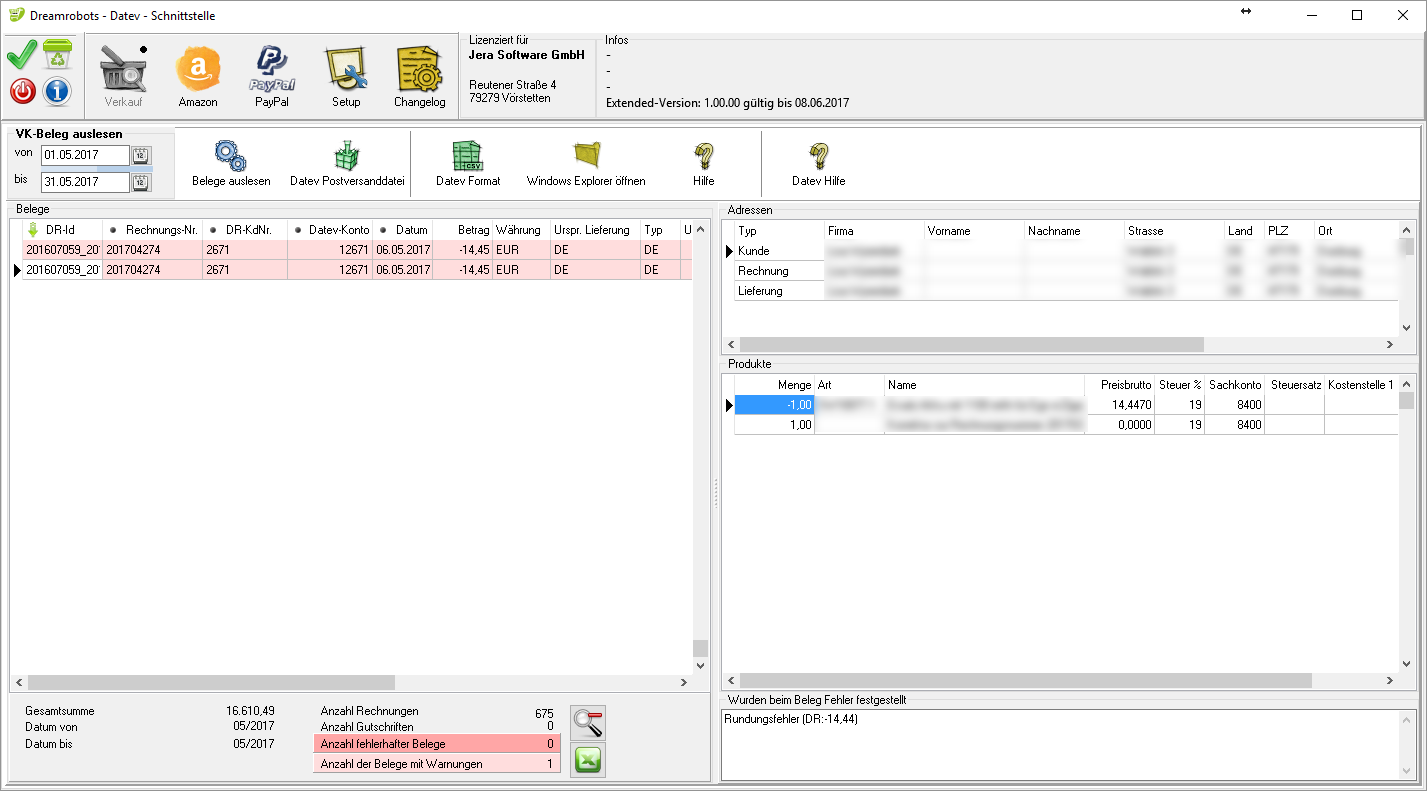Sort Belege by Rechnungs-Nr. column
The height and width of the screenshot is (791, 1427).
[x=153, y=230]
